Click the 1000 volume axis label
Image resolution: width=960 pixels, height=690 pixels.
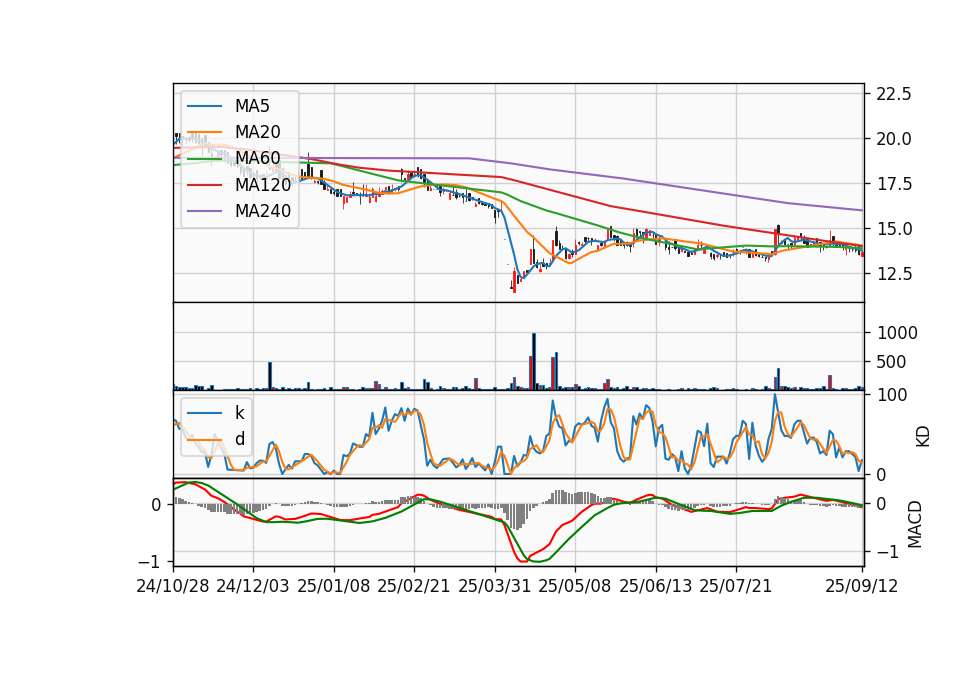coord(898,333)
